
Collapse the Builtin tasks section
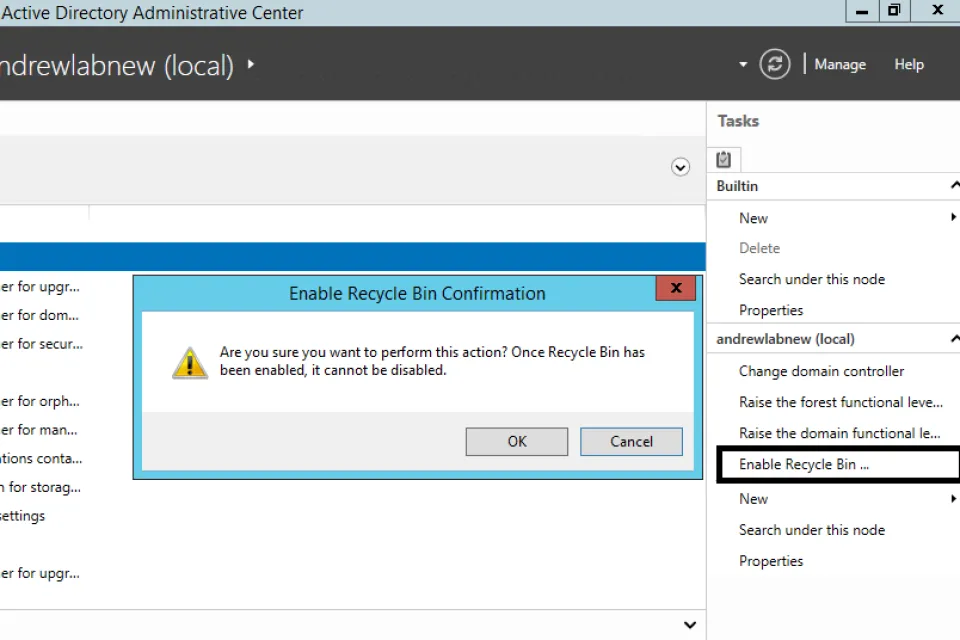pos(954,186)
